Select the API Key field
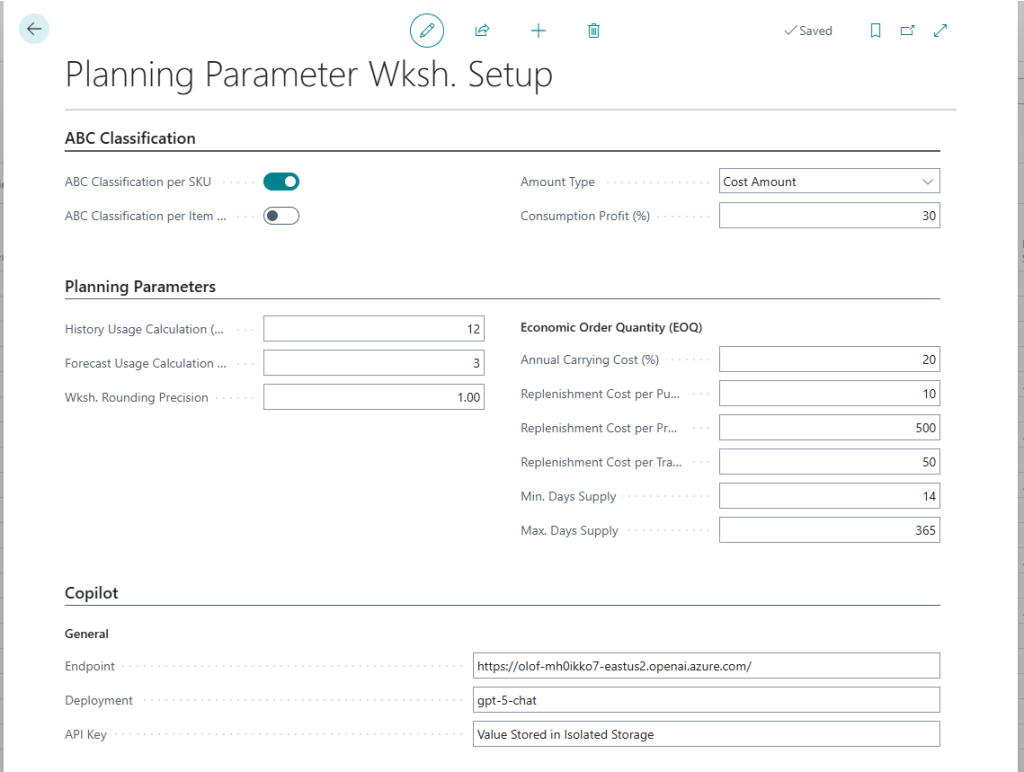 click(x=706, y=734)
